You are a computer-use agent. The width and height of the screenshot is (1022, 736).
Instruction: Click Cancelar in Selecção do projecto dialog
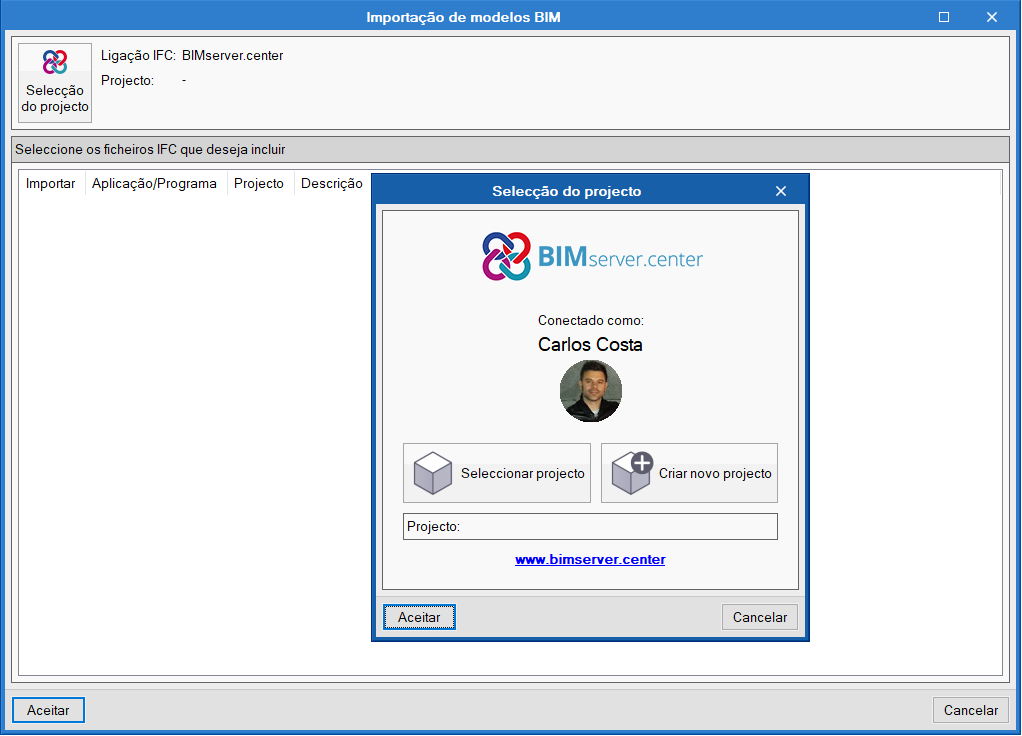tap(759, 617)
